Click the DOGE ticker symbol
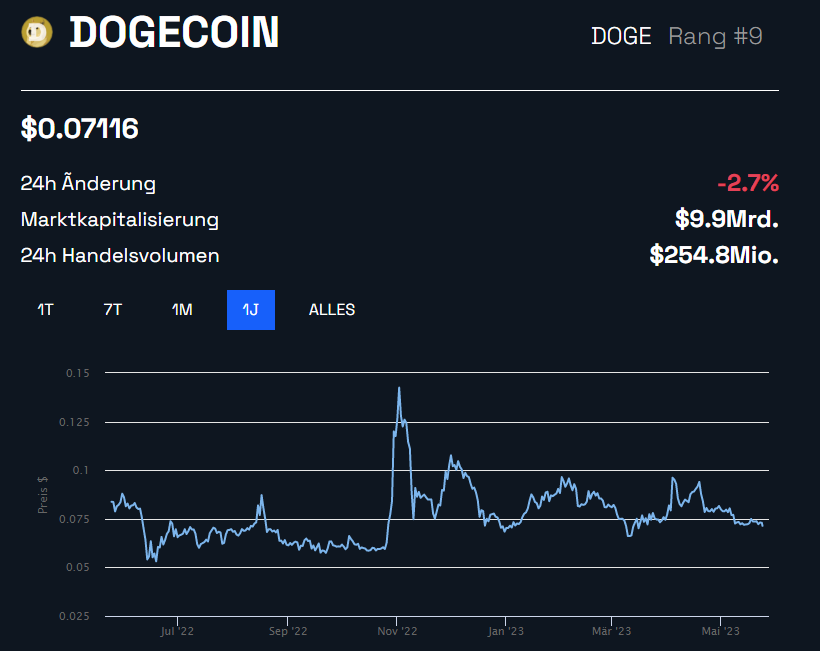Viewport: 820px width, 651px height. click(x=620, y=35)
